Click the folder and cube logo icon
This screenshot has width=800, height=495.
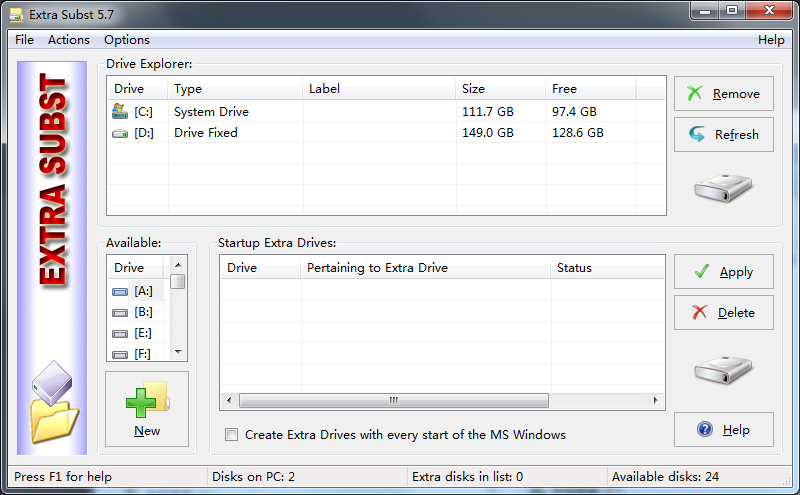point(54,402)
